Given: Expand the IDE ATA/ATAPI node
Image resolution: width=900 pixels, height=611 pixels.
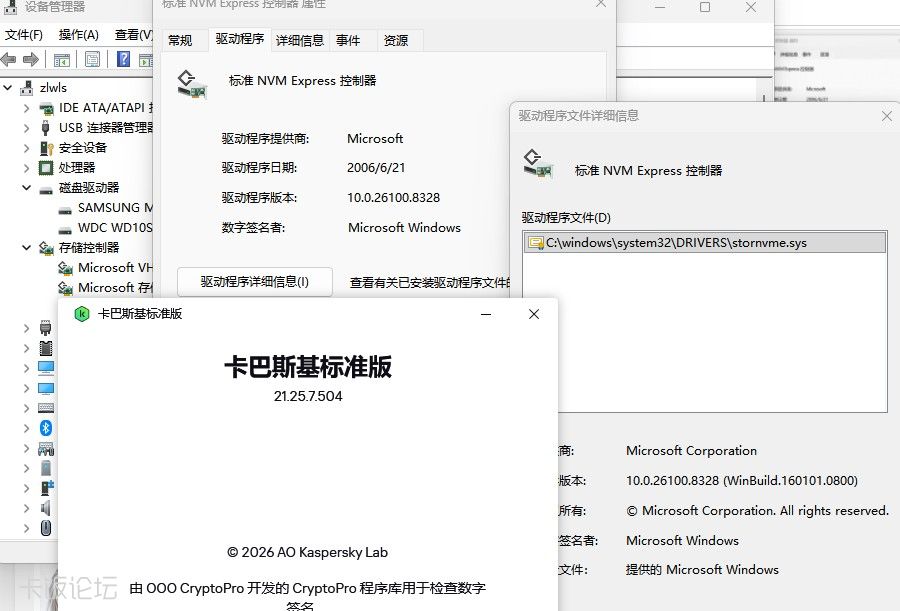Looking at the screenshot, I should pyautogui.click(x=26, y=108).
